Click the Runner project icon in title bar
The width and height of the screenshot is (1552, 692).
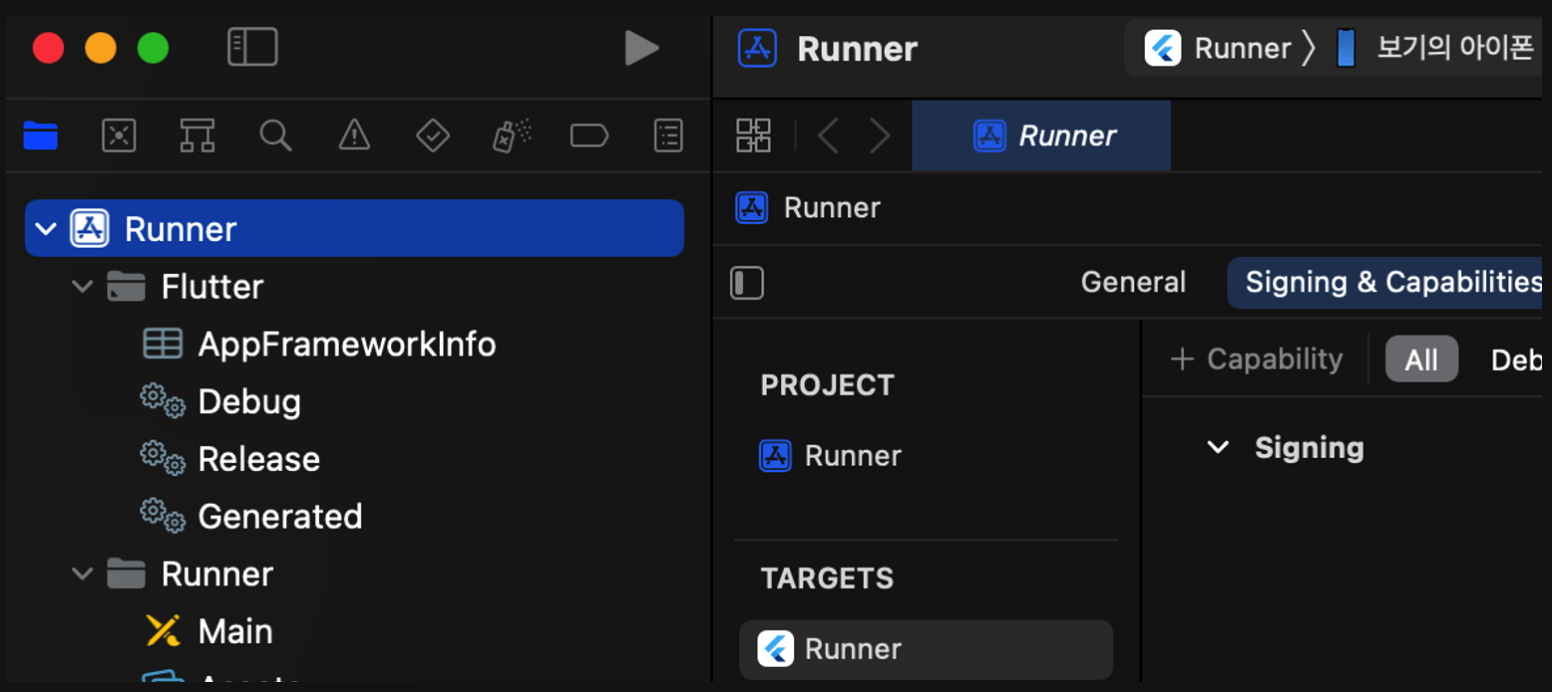pyautogui.click(x=757, y=48)
